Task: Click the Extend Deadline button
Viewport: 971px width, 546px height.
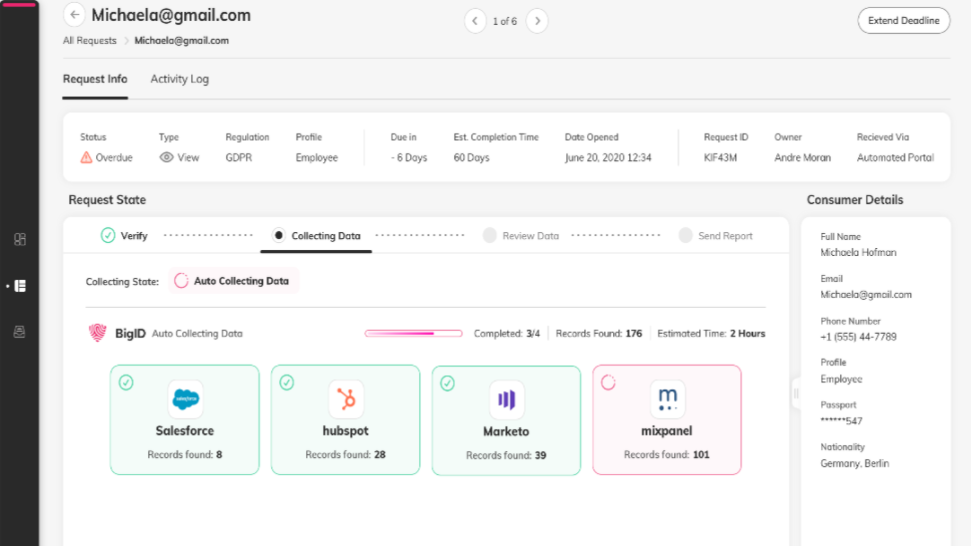Action: click(904, 20)
